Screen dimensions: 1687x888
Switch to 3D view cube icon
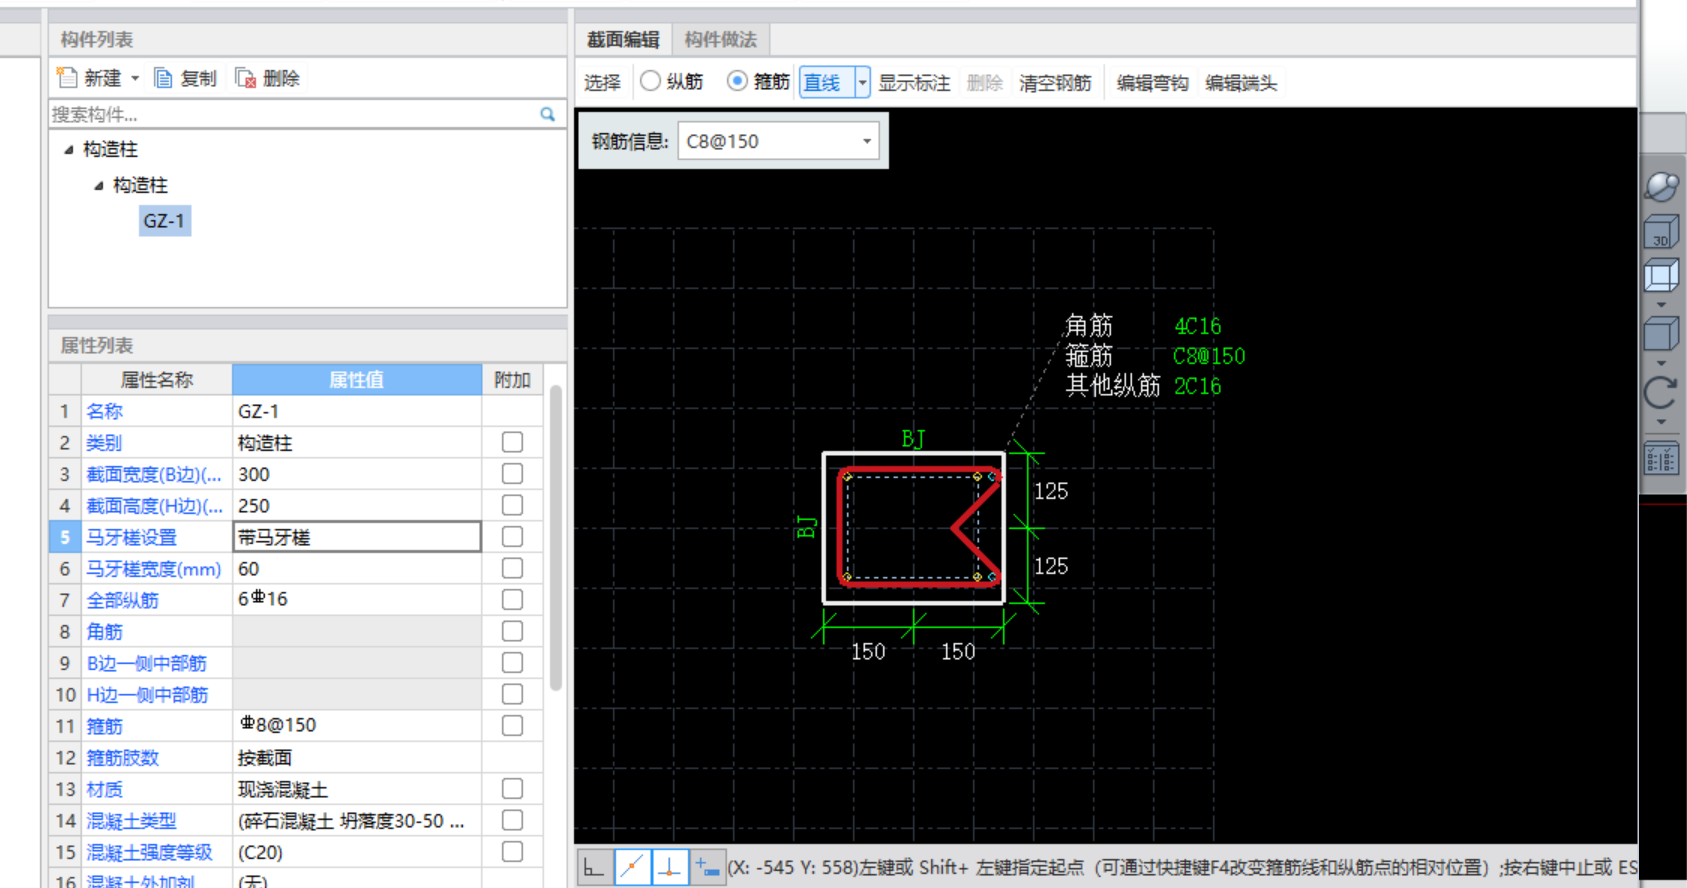tap(1661, 232)
